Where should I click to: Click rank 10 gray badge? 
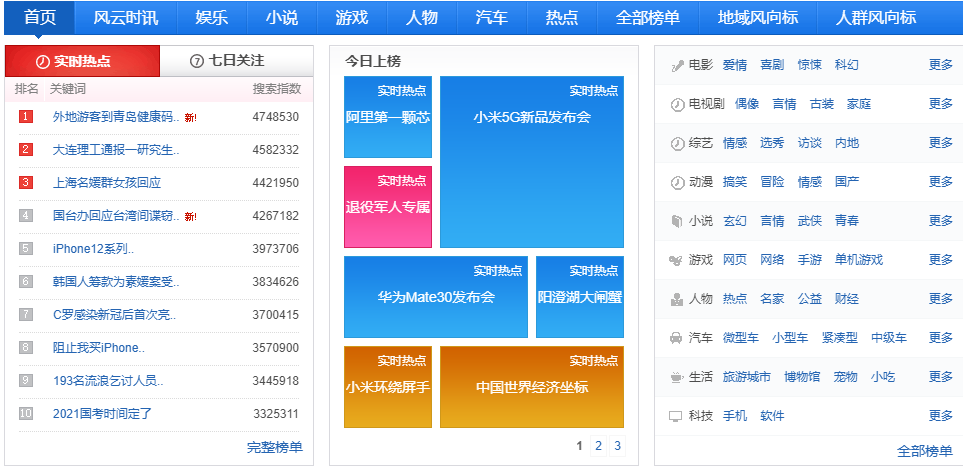pos(26,413)
